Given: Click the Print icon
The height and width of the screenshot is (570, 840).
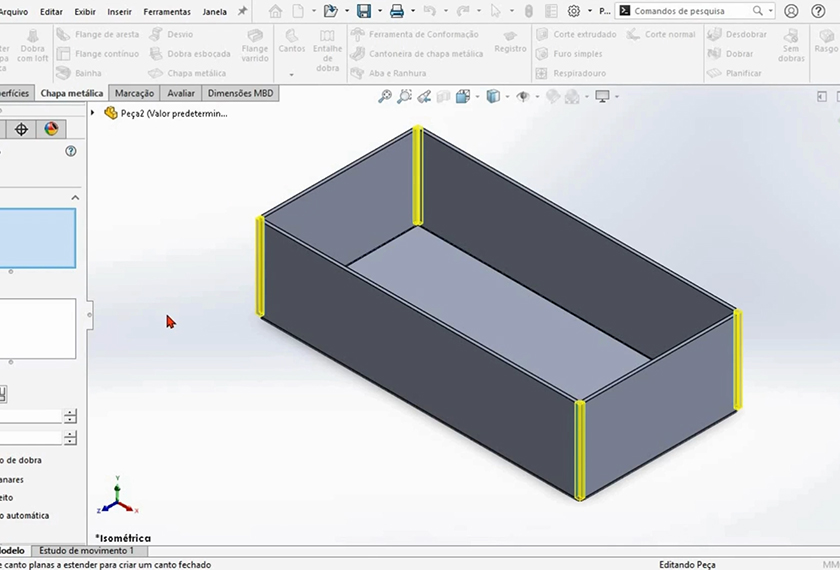Looking at the screenshot, I should 396,11.
